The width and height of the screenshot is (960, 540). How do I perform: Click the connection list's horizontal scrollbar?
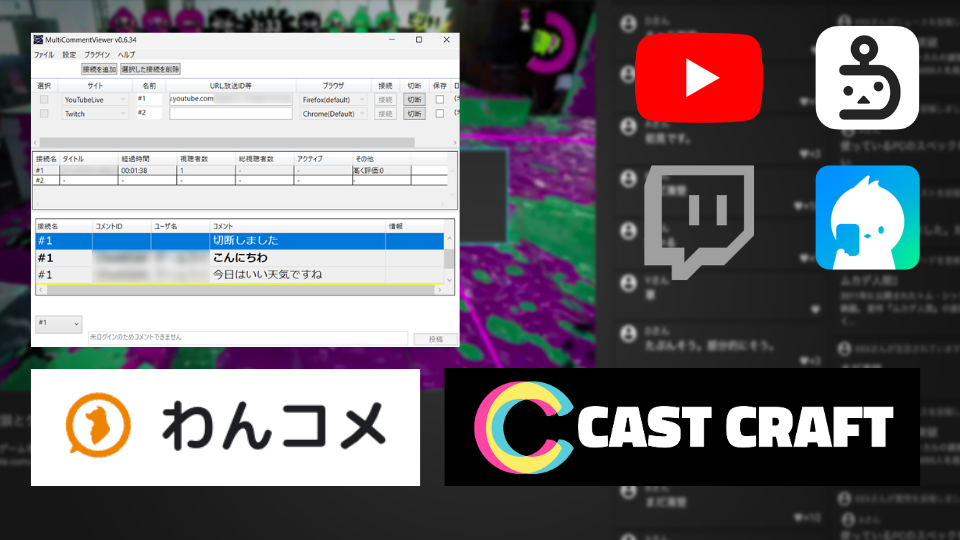click(x=227, y=143)
